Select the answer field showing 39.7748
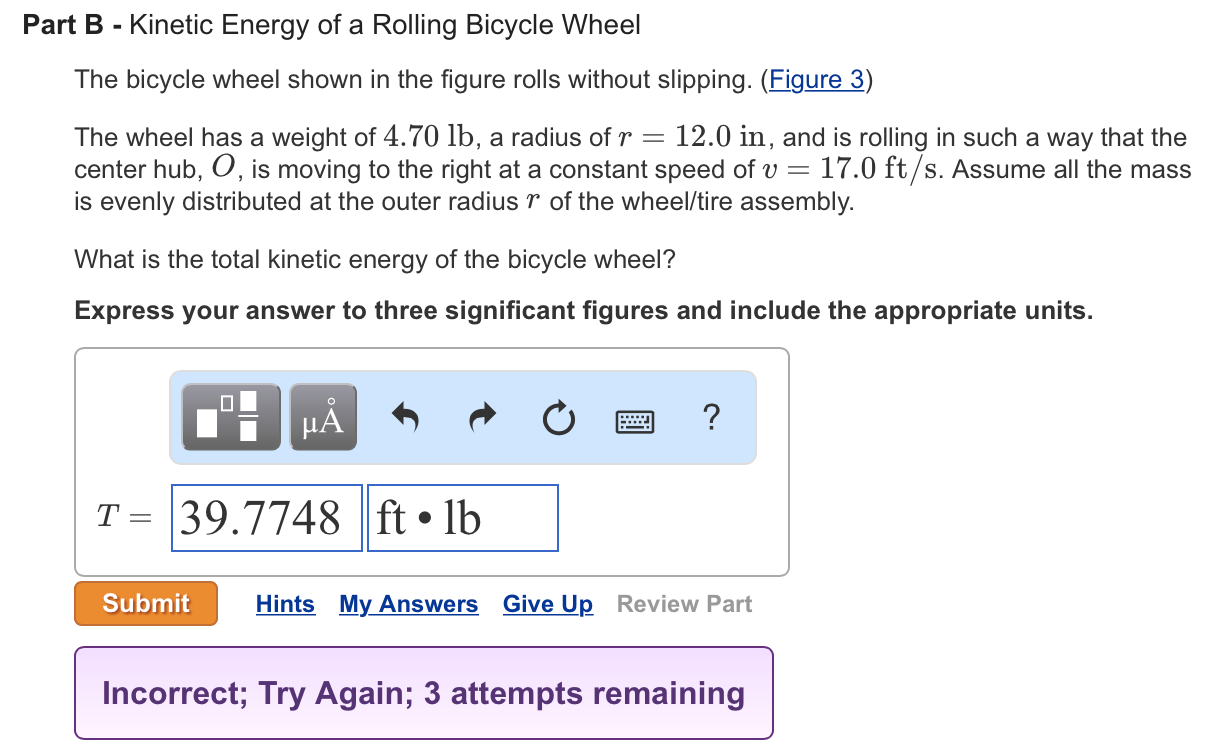 coord(266,517)
